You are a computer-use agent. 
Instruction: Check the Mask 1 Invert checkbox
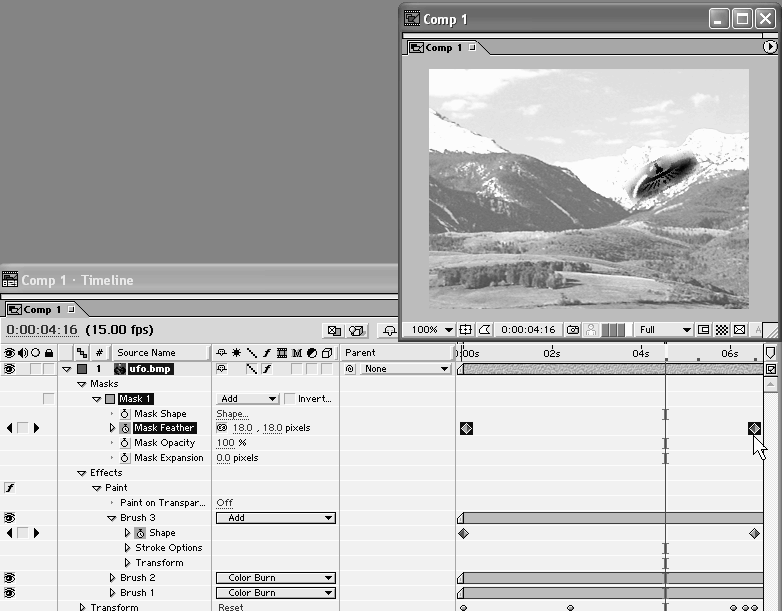tap(289, 399)
